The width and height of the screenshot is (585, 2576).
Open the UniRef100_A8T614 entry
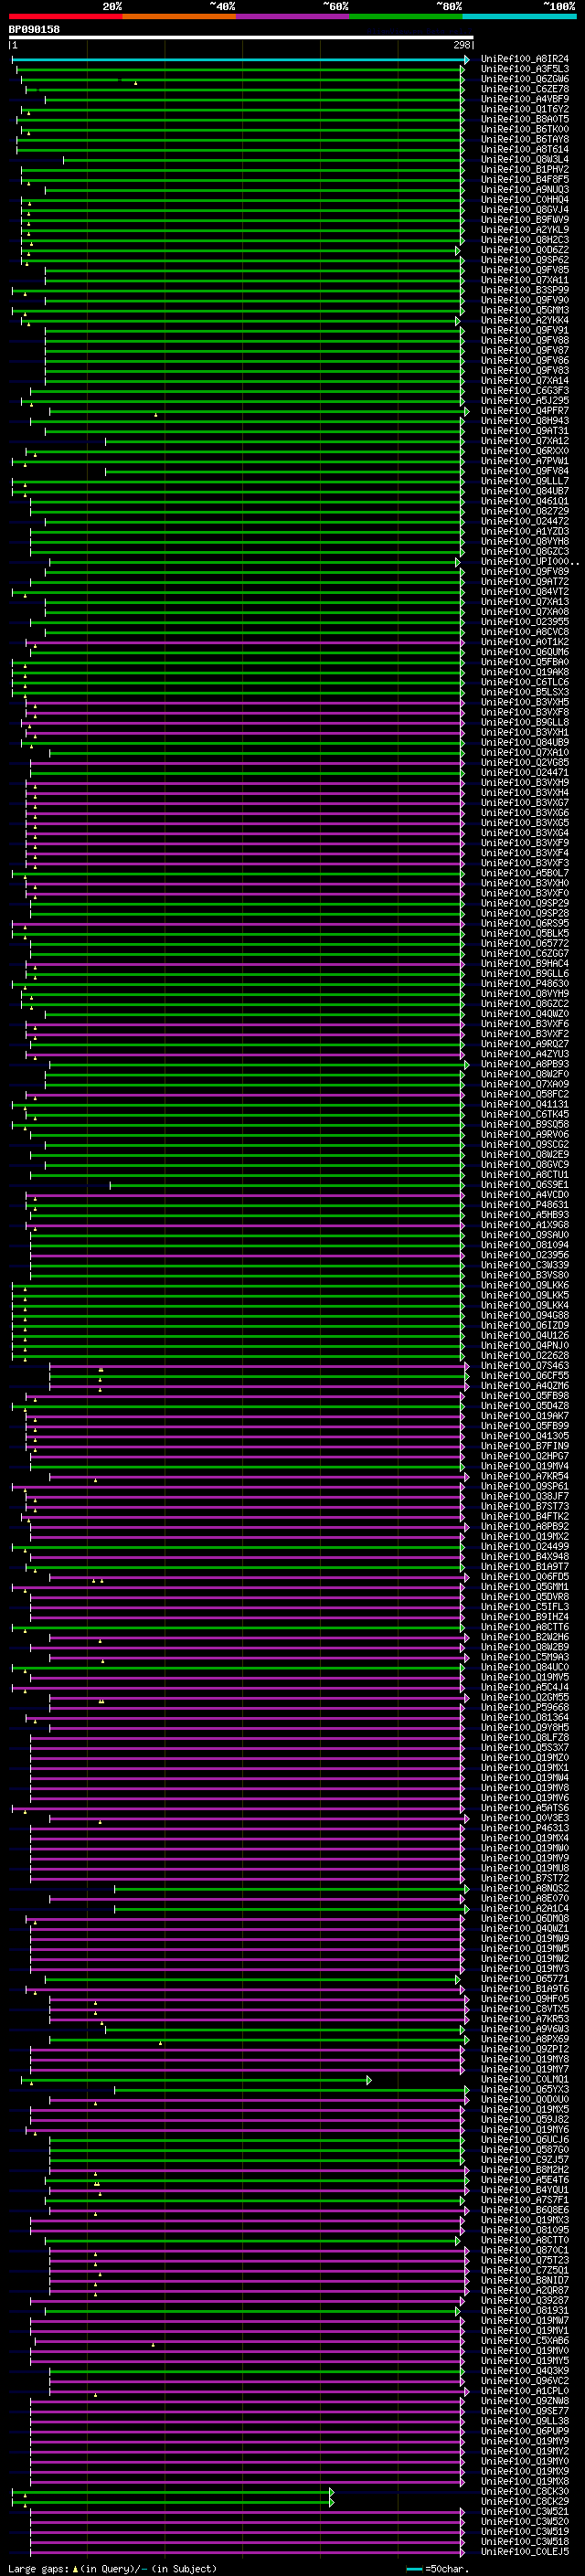524,150
